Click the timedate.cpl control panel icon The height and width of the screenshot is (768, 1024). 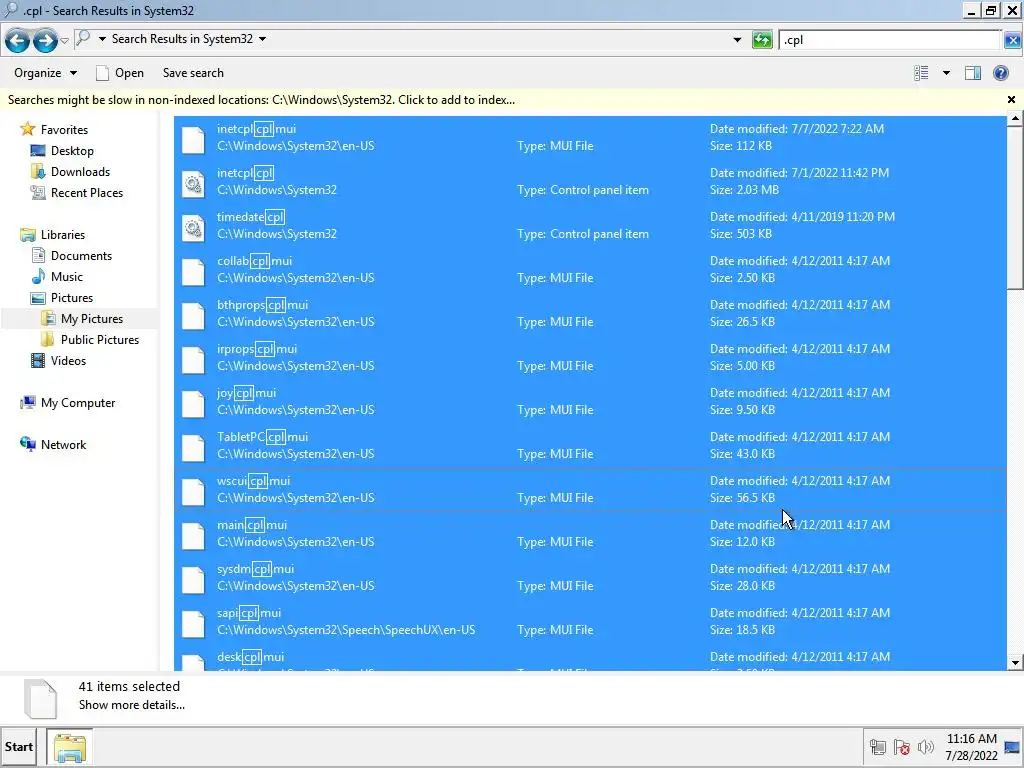pyautogui.click(x=193, y=228)
